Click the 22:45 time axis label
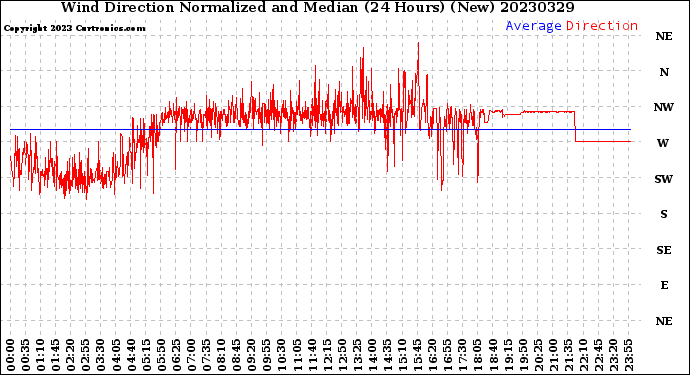 point(598,355)
